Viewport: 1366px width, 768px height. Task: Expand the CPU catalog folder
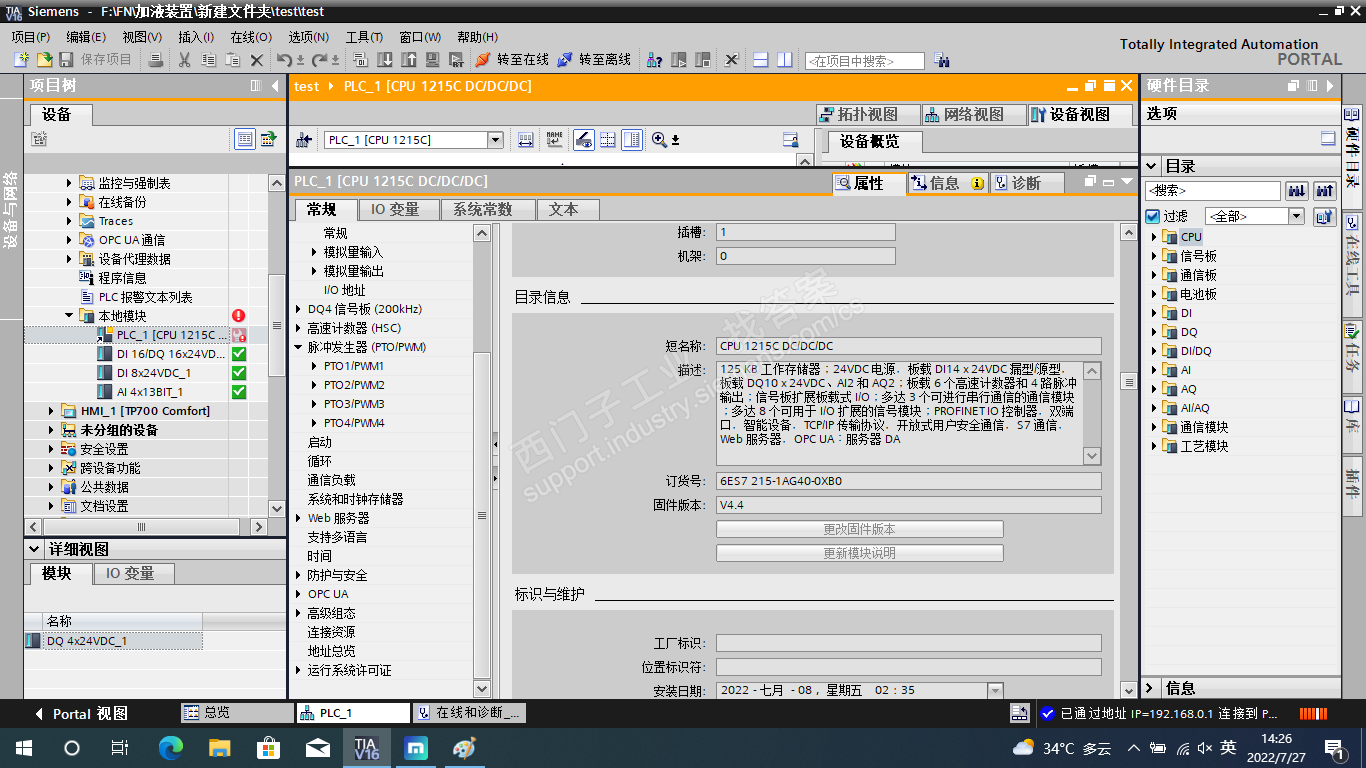(1153, 237)
